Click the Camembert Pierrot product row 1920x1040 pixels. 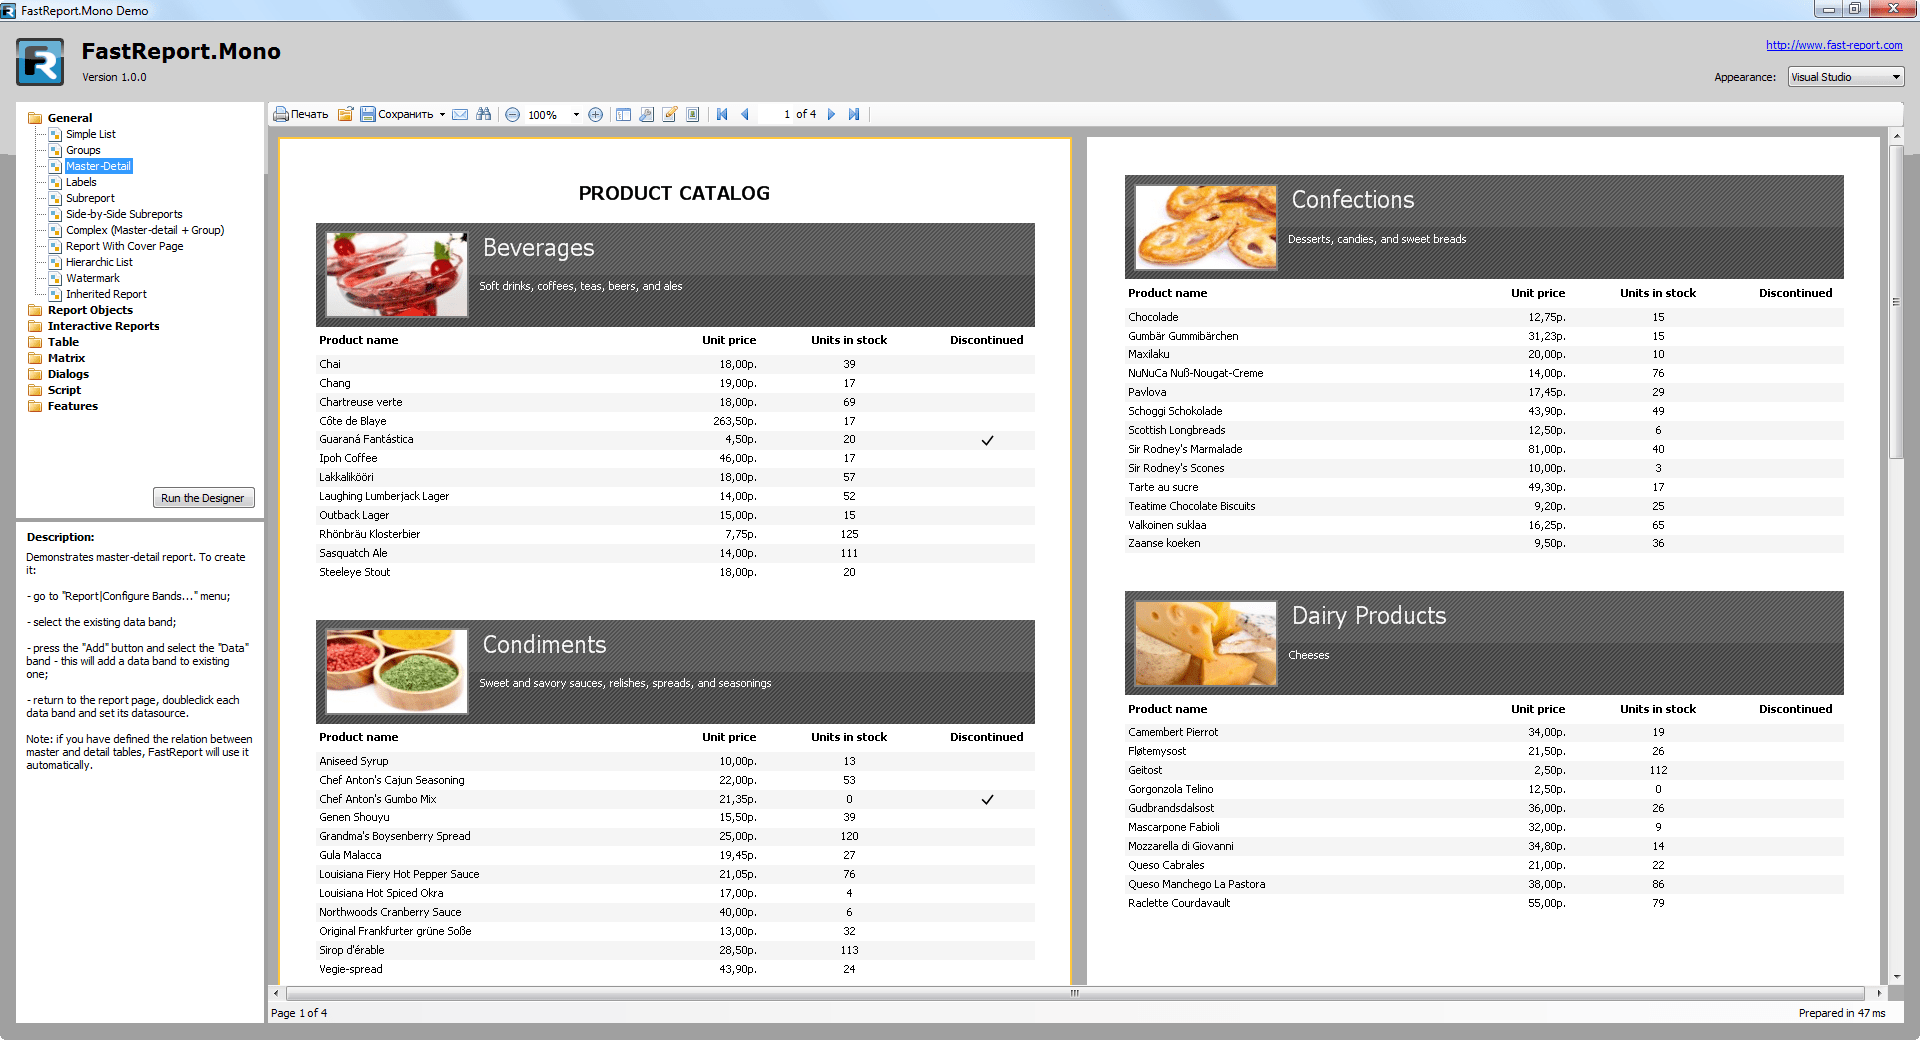[1484, 732]
